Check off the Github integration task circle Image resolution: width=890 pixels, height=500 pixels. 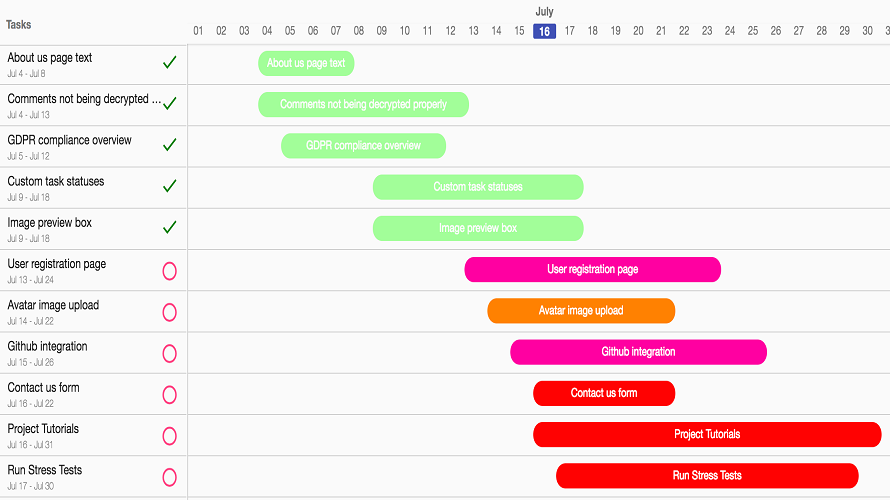(x=169, y=354)
